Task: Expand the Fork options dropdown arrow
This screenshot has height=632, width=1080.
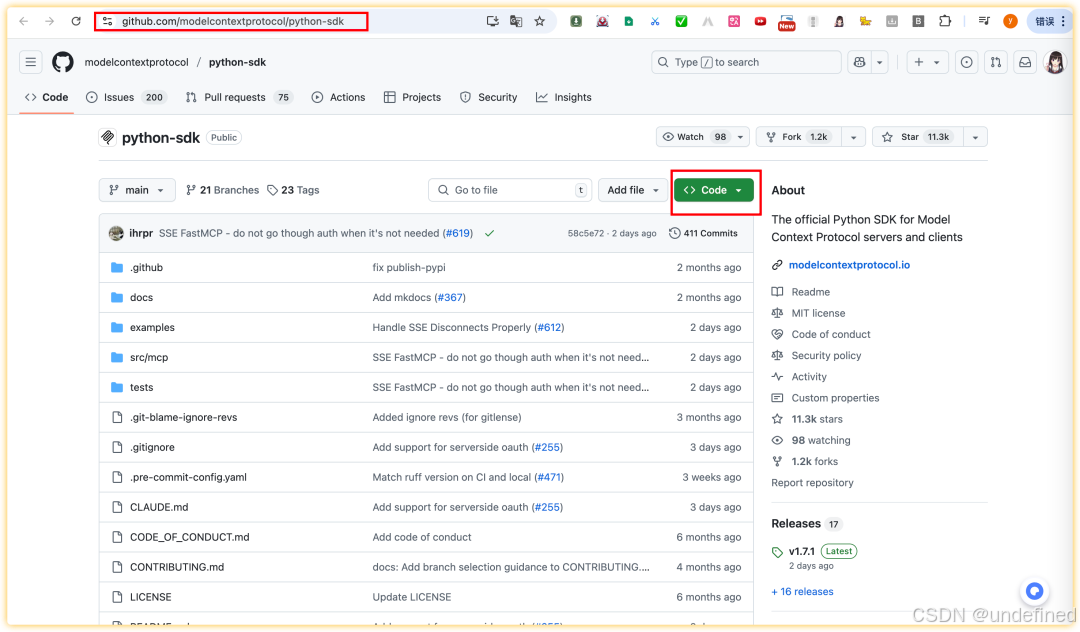Action: pyautogui.click(x=853, y=137)
